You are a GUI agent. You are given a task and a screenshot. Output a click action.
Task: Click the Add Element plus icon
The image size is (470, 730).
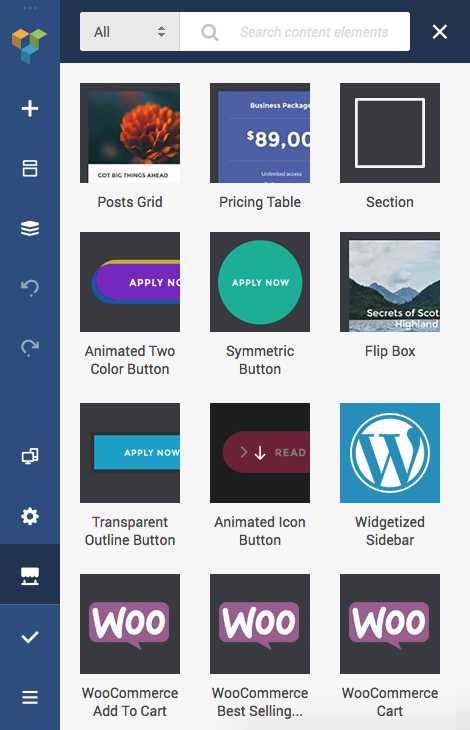30,108
